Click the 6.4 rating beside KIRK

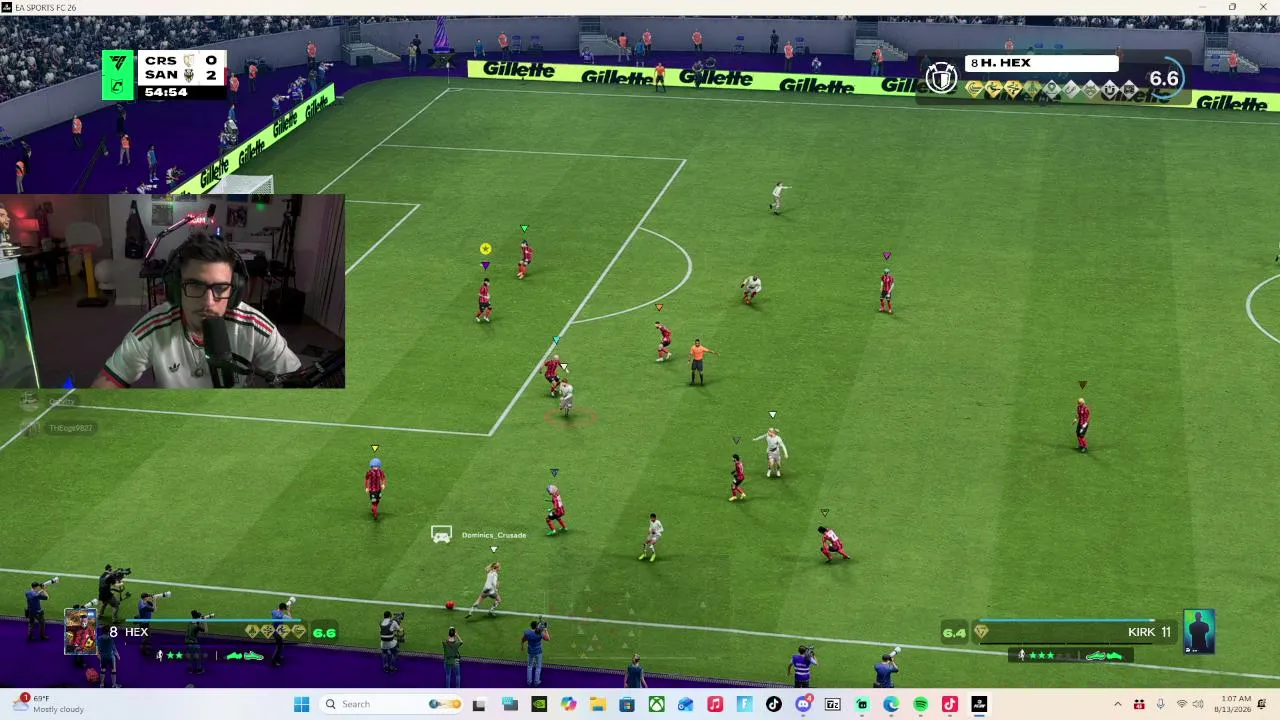click(954, 632)
